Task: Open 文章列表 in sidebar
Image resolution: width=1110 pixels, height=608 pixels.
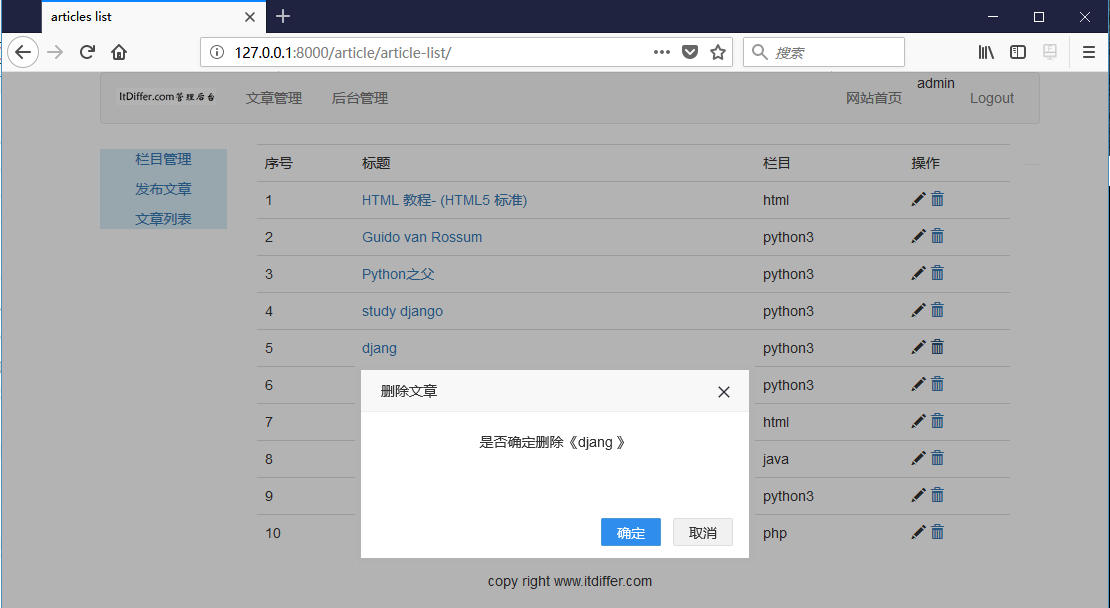Action: pos(164,219)
